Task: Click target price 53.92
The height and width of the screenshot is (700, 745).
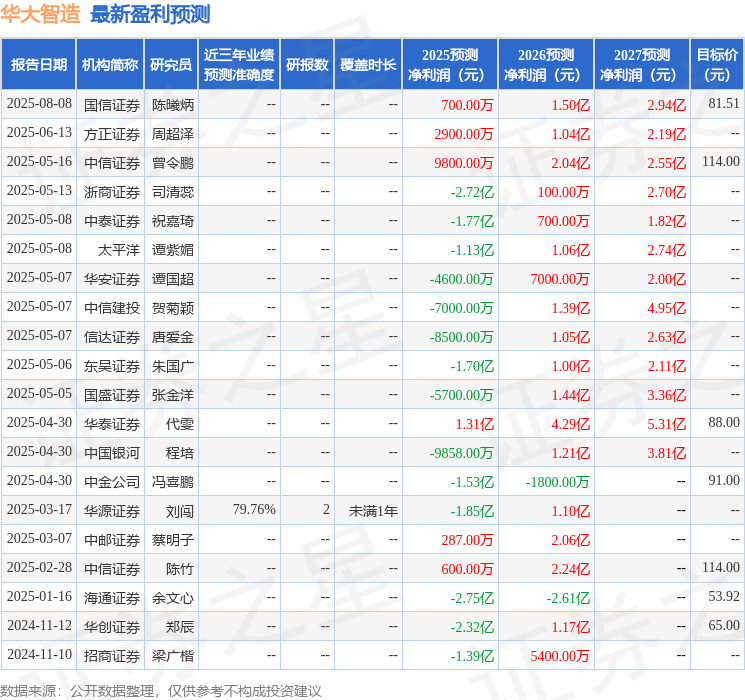Action: 724,596
